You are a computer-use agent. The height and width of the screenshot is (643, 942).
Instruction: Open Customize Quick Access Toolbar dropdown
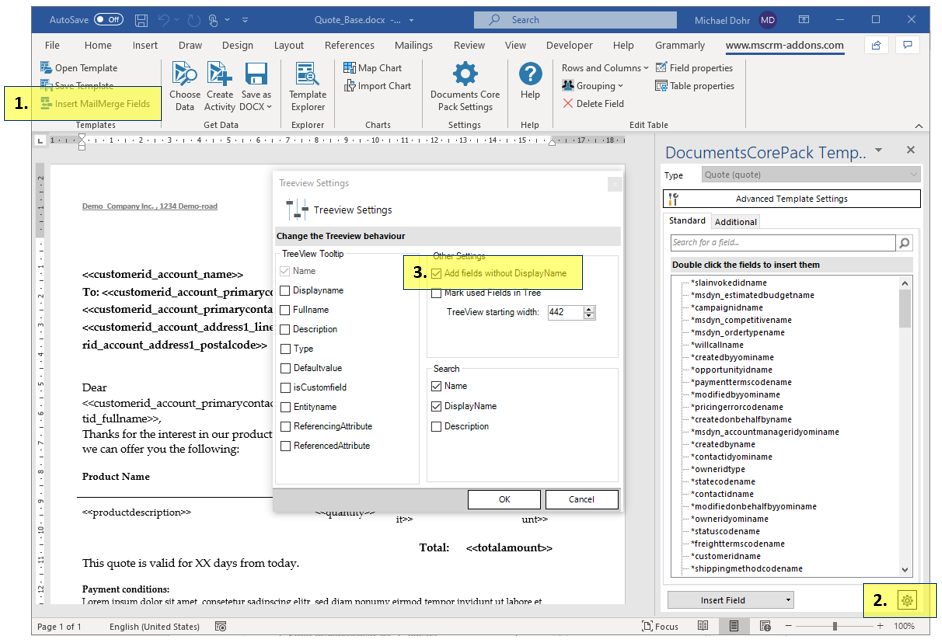click(x=245, y=20)
